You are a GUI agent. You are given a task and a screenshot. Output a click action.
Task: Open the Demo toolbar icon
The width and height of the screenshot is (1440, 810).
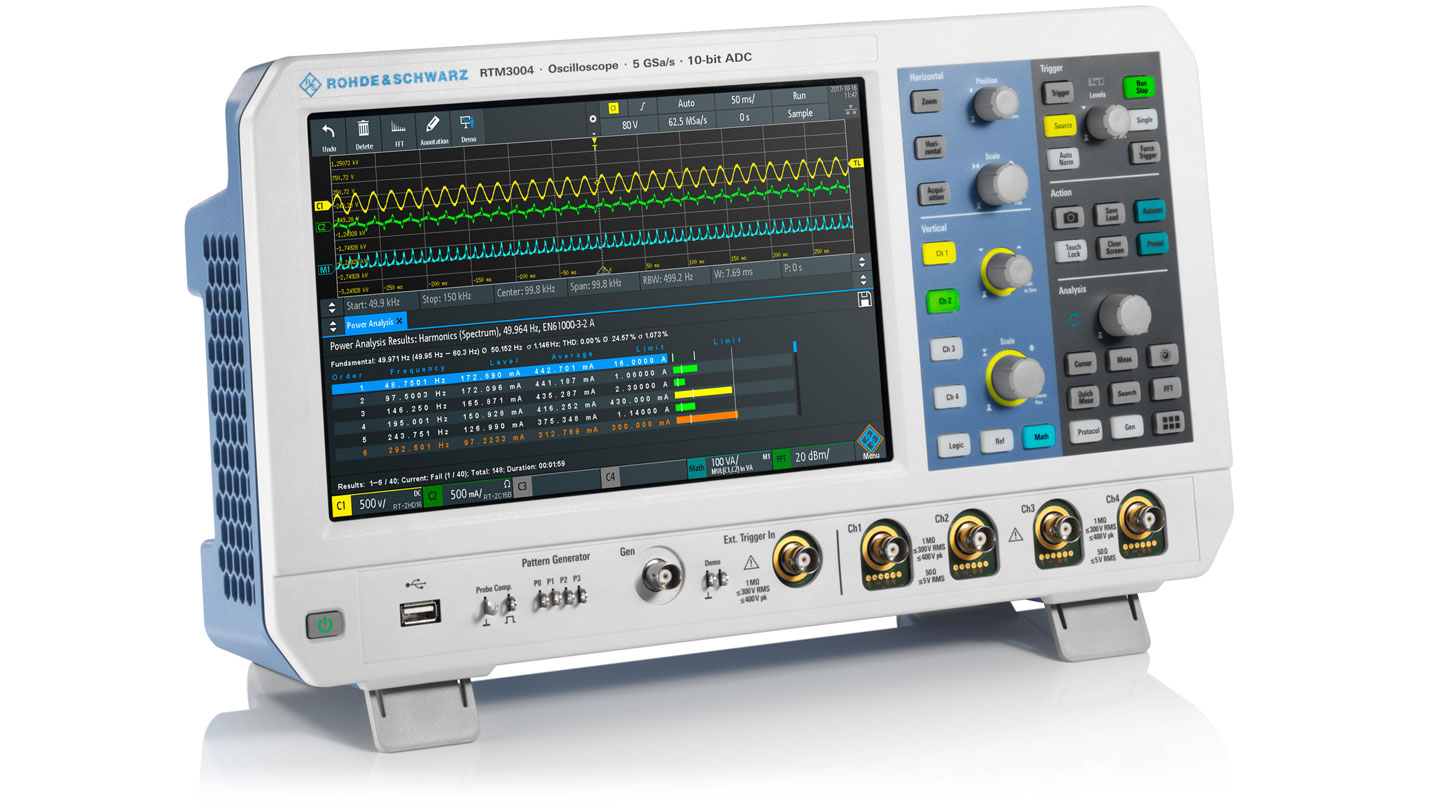pos(467,126)
